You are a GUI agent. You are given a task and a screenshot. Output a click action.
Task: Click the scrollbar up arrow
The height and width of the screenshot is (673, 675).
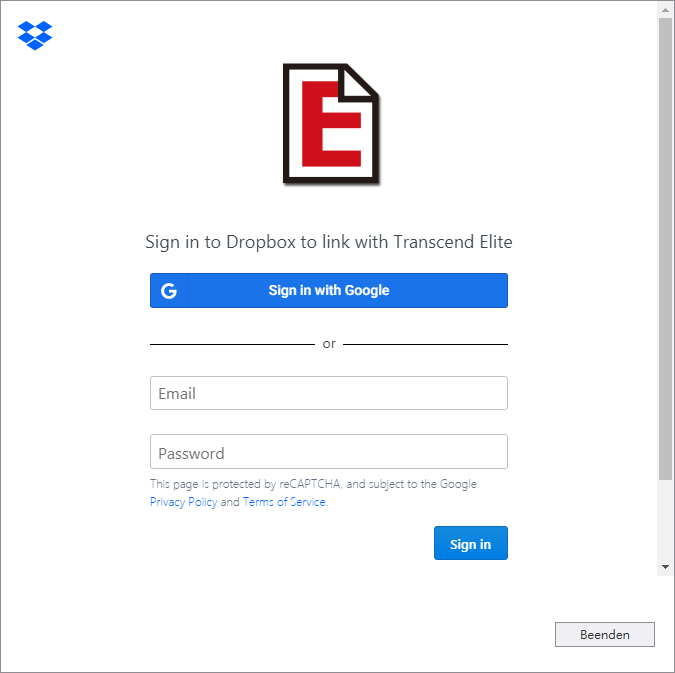coord(666,10)
